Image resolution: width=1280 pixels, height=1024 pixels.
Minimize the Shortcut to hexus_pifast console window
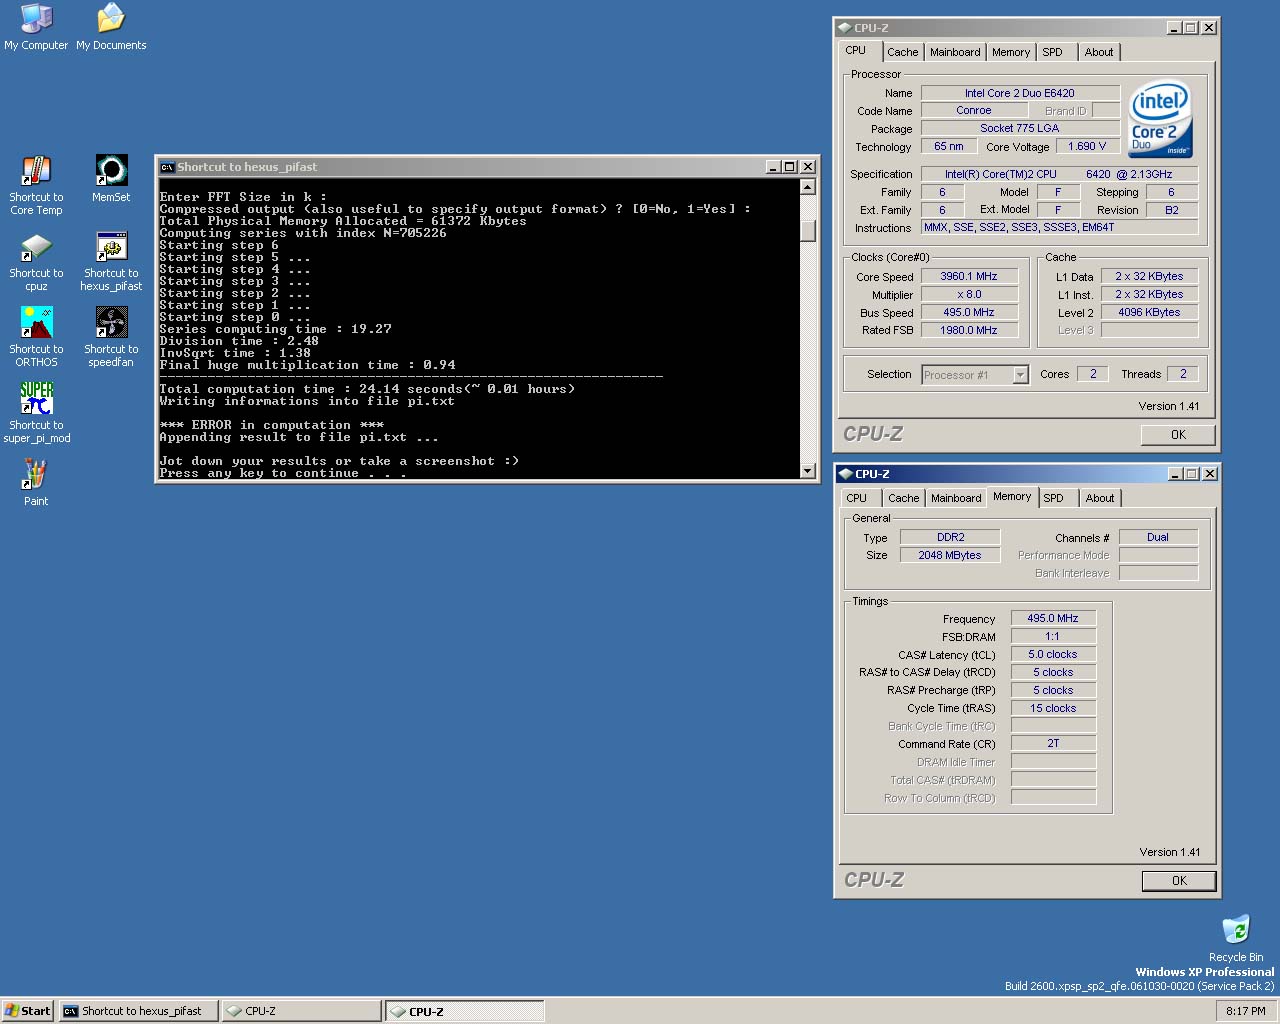coord(773,167)
